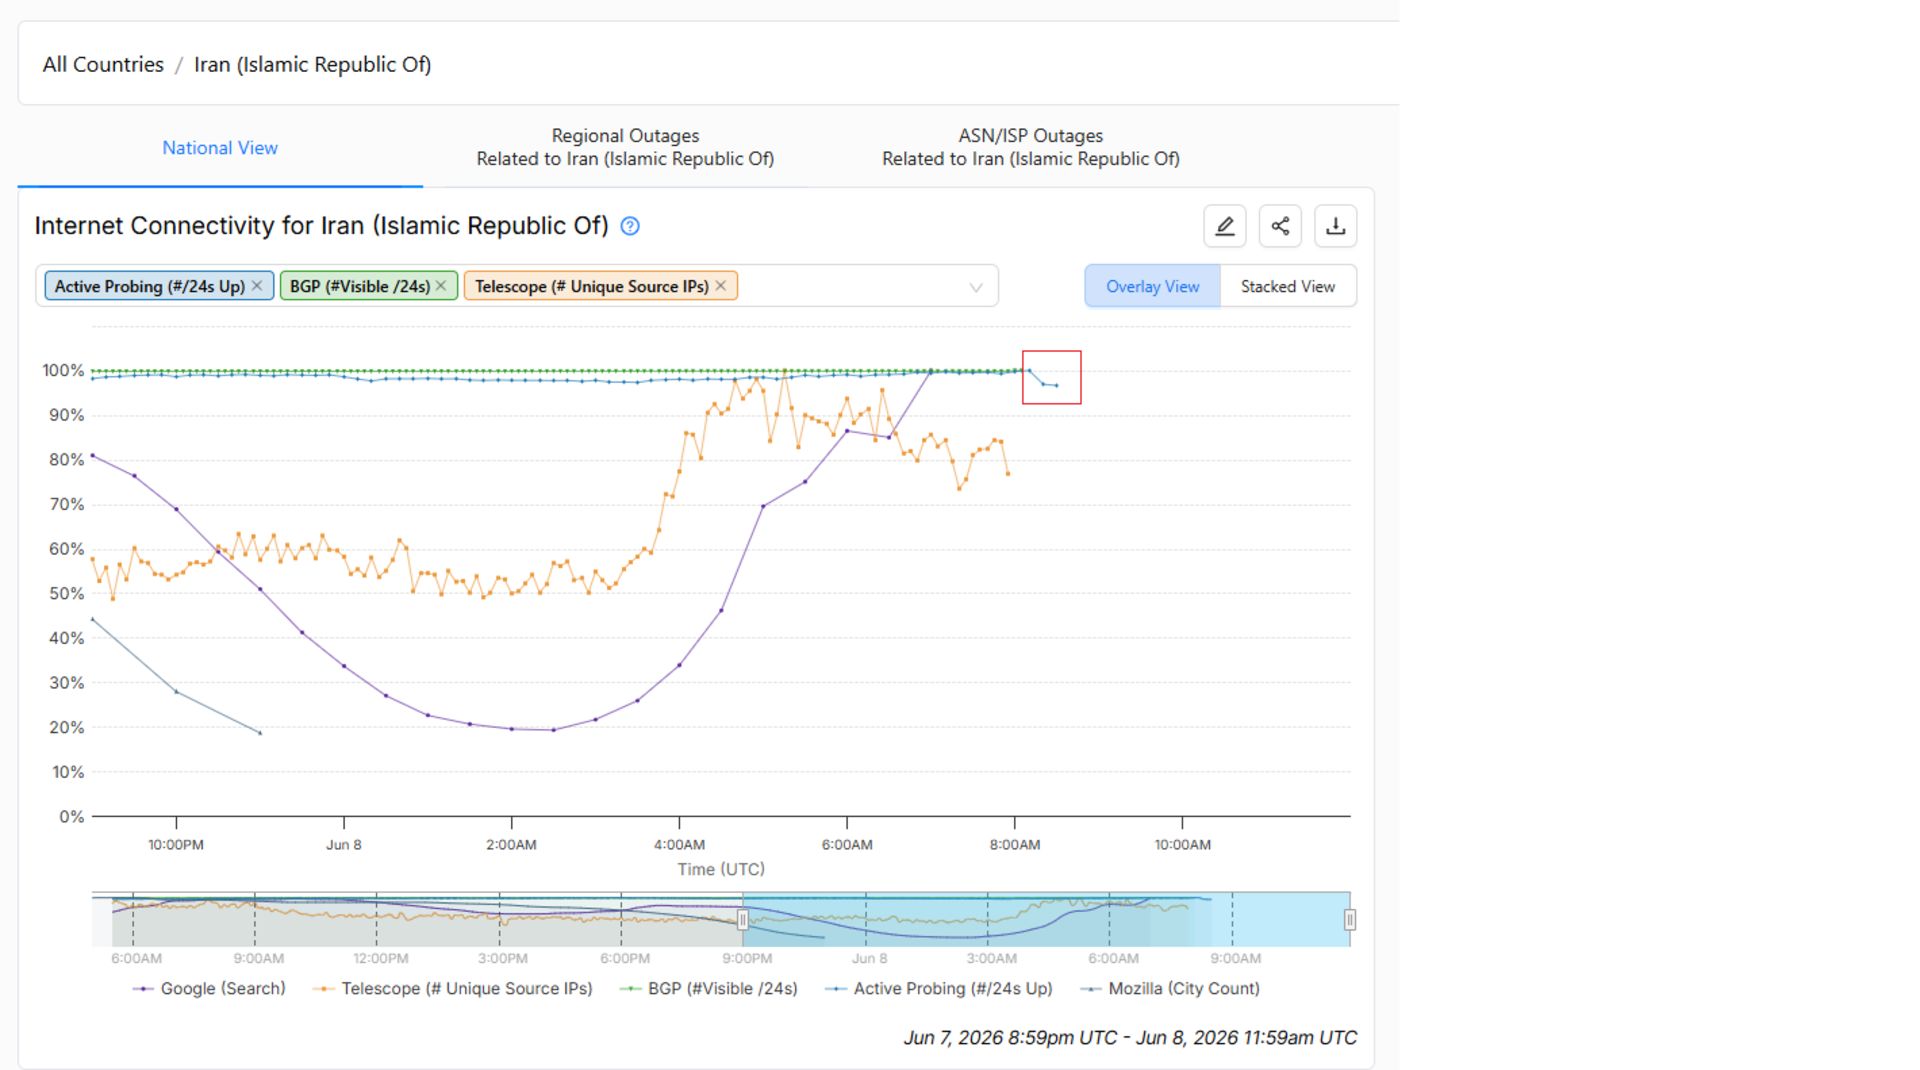Toggle Active Probing legend series

tap(939, 988)
